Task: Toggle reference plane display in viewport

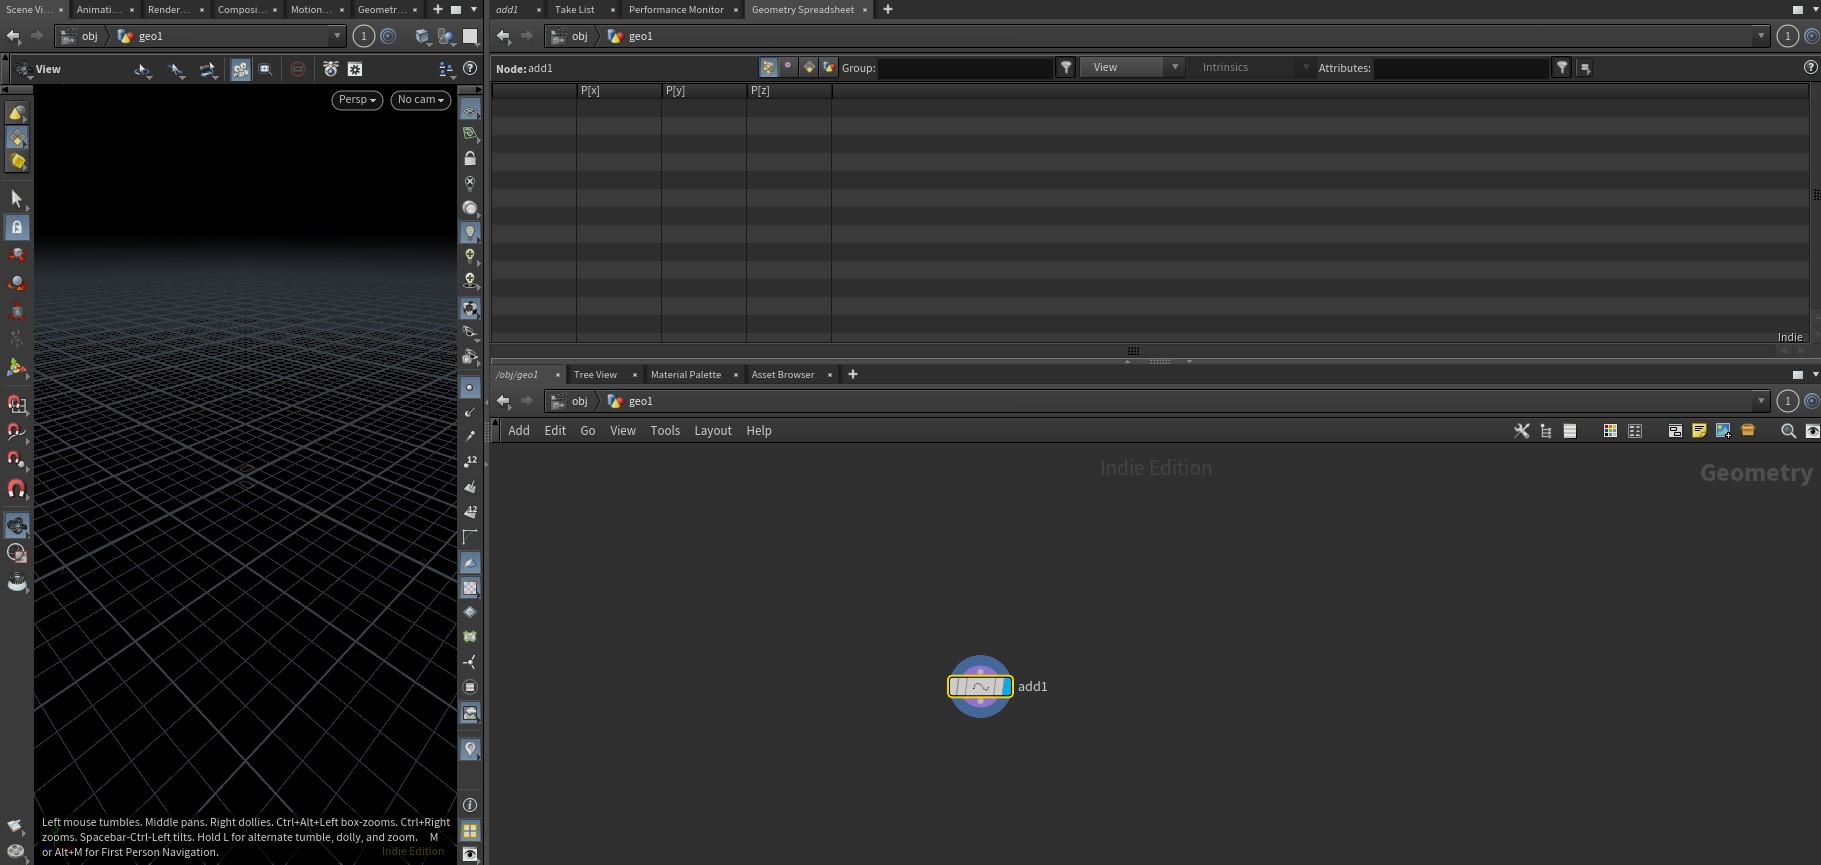Action: click(470, 110)
